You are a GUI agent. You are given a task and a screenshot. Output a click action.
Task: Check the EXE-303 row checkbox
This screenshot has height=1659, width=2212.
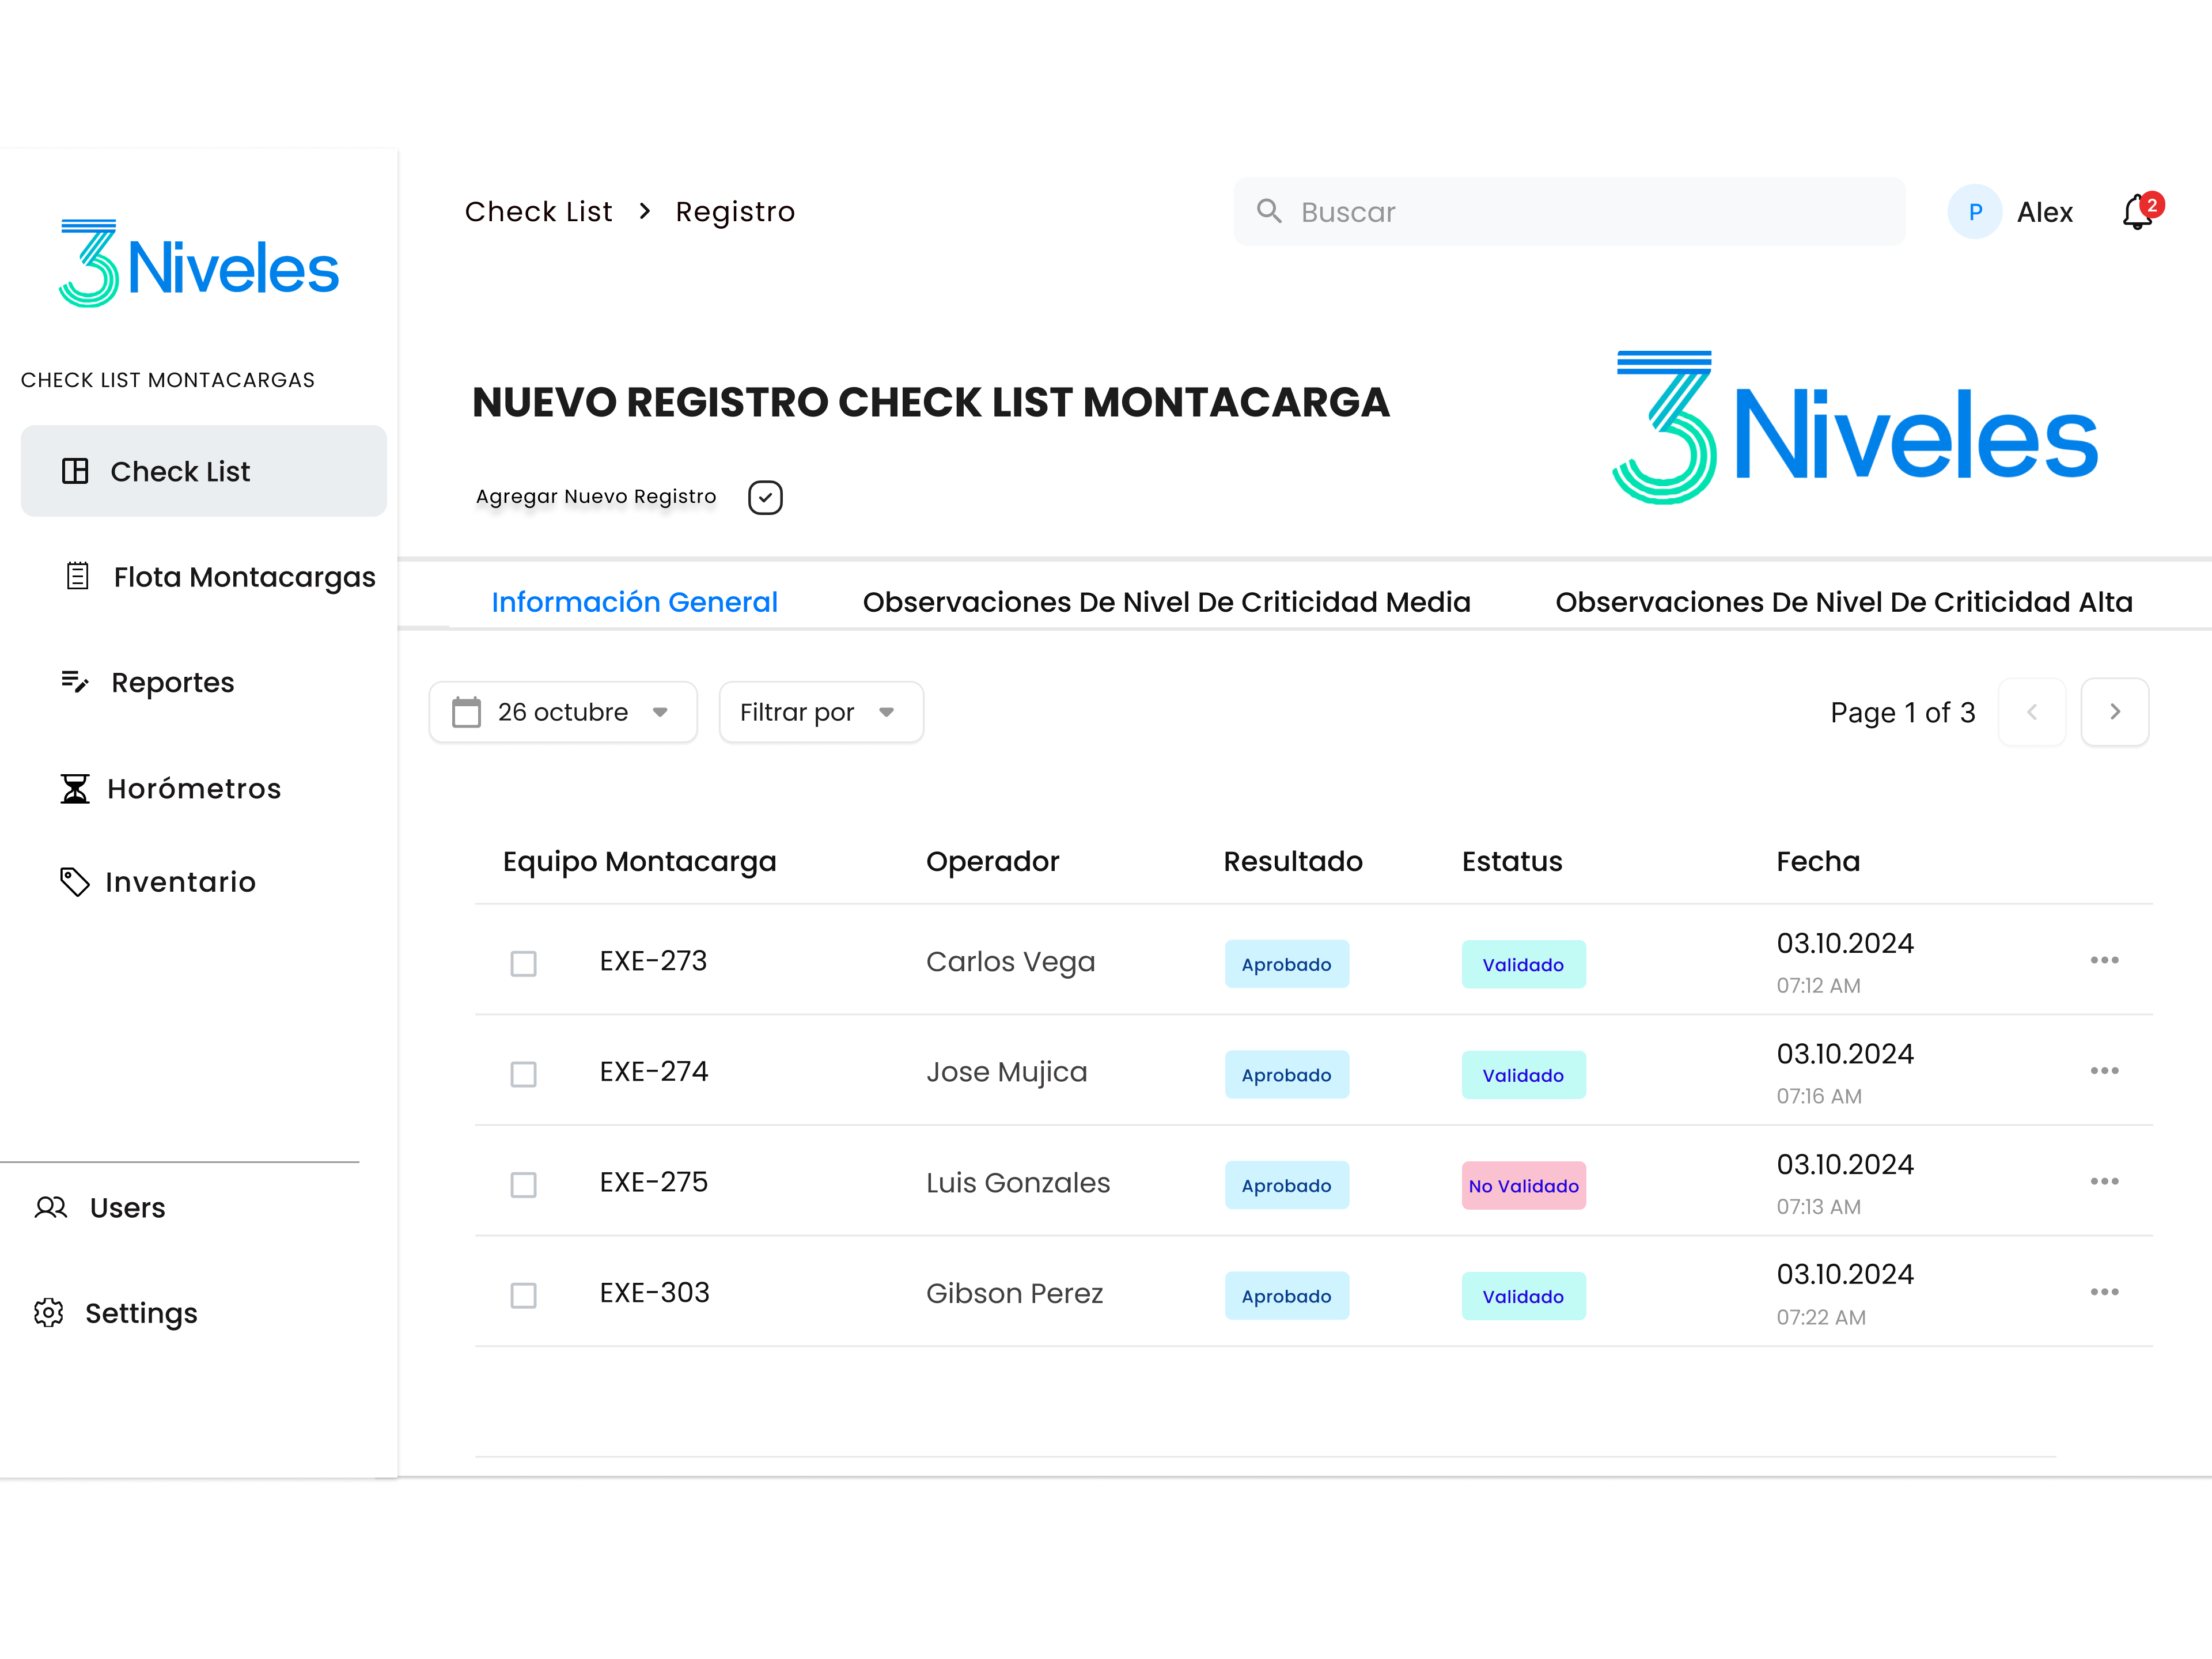[523, 1296]
